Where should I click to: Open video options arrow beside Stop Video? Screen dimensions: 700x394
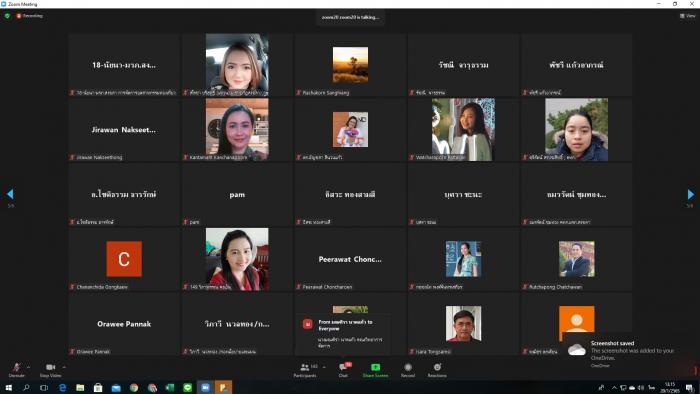tap(64, 367)
